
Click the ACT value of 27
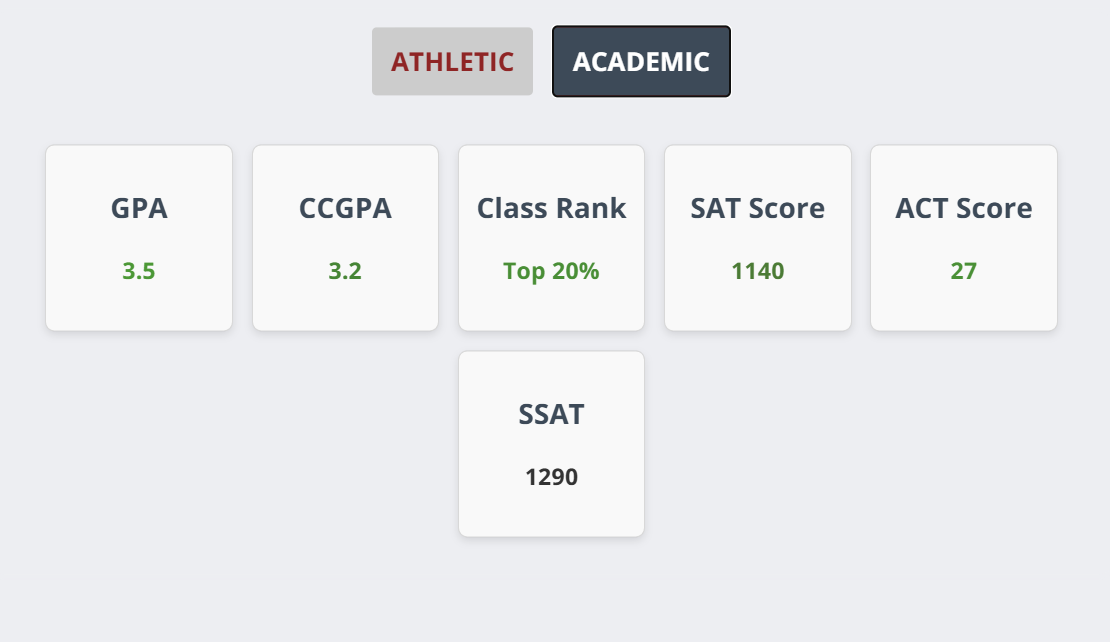point(963,271)
